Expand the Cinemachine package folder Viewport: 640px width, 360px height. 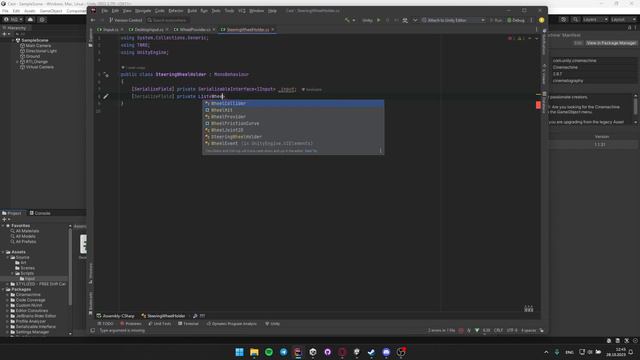click(8, 295)
